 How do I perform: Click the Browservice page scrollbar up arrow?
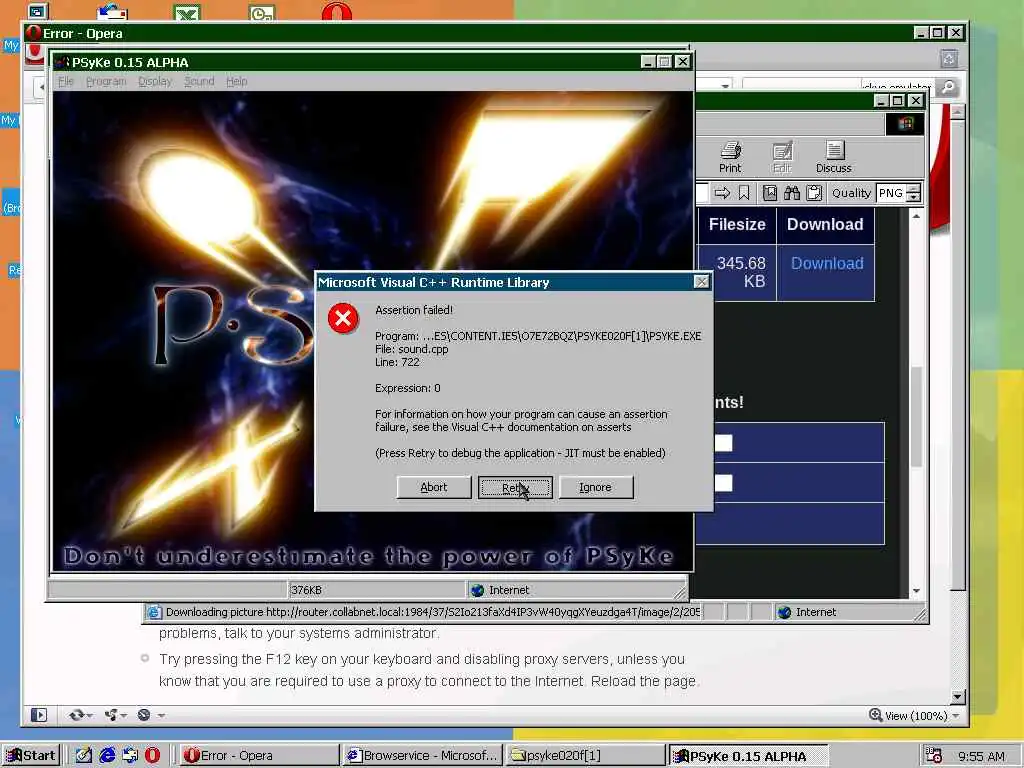point(916,216)
